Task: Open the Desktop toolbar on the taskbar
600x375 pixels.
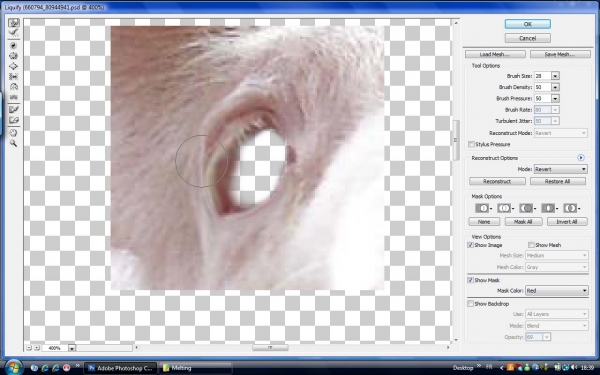Action: (x=463, y=368)
